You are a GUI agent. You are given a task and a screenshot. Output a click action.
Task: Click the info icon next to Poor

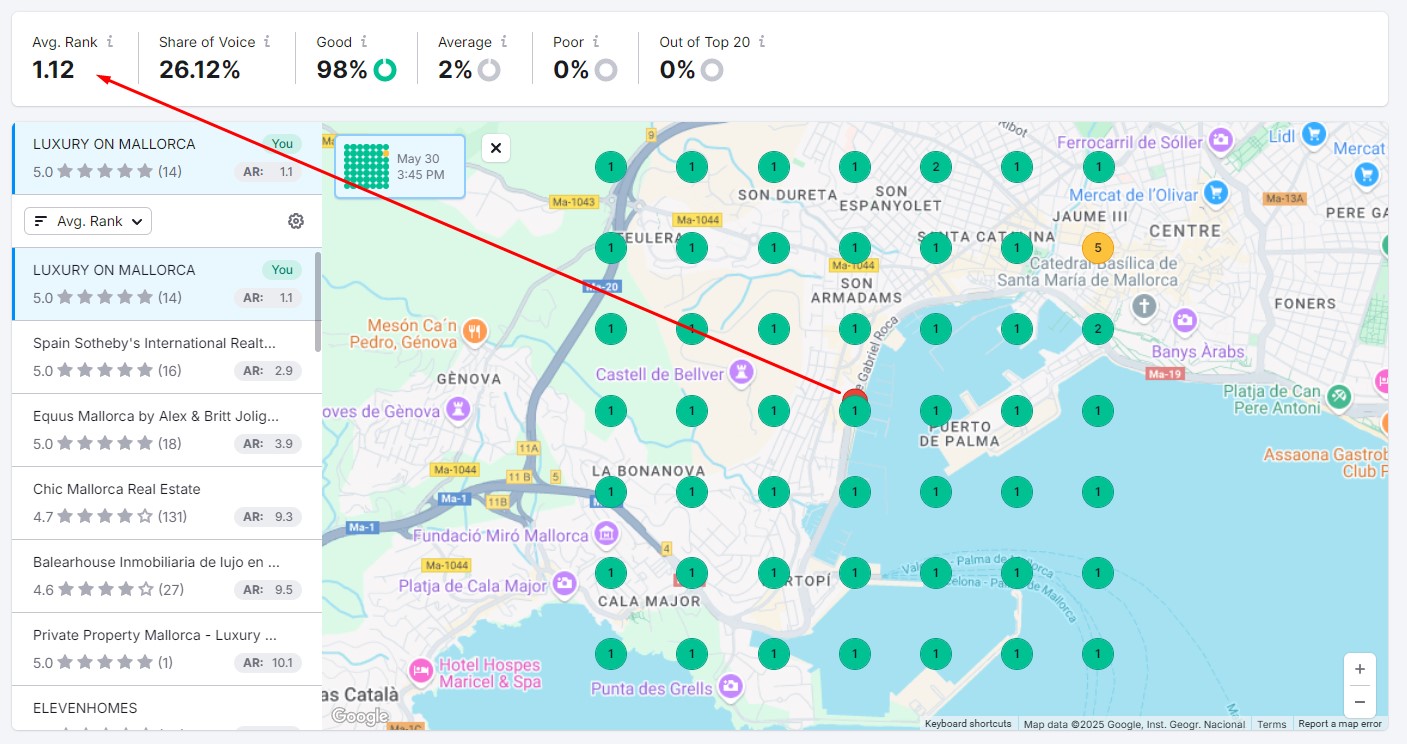point(596,42)
